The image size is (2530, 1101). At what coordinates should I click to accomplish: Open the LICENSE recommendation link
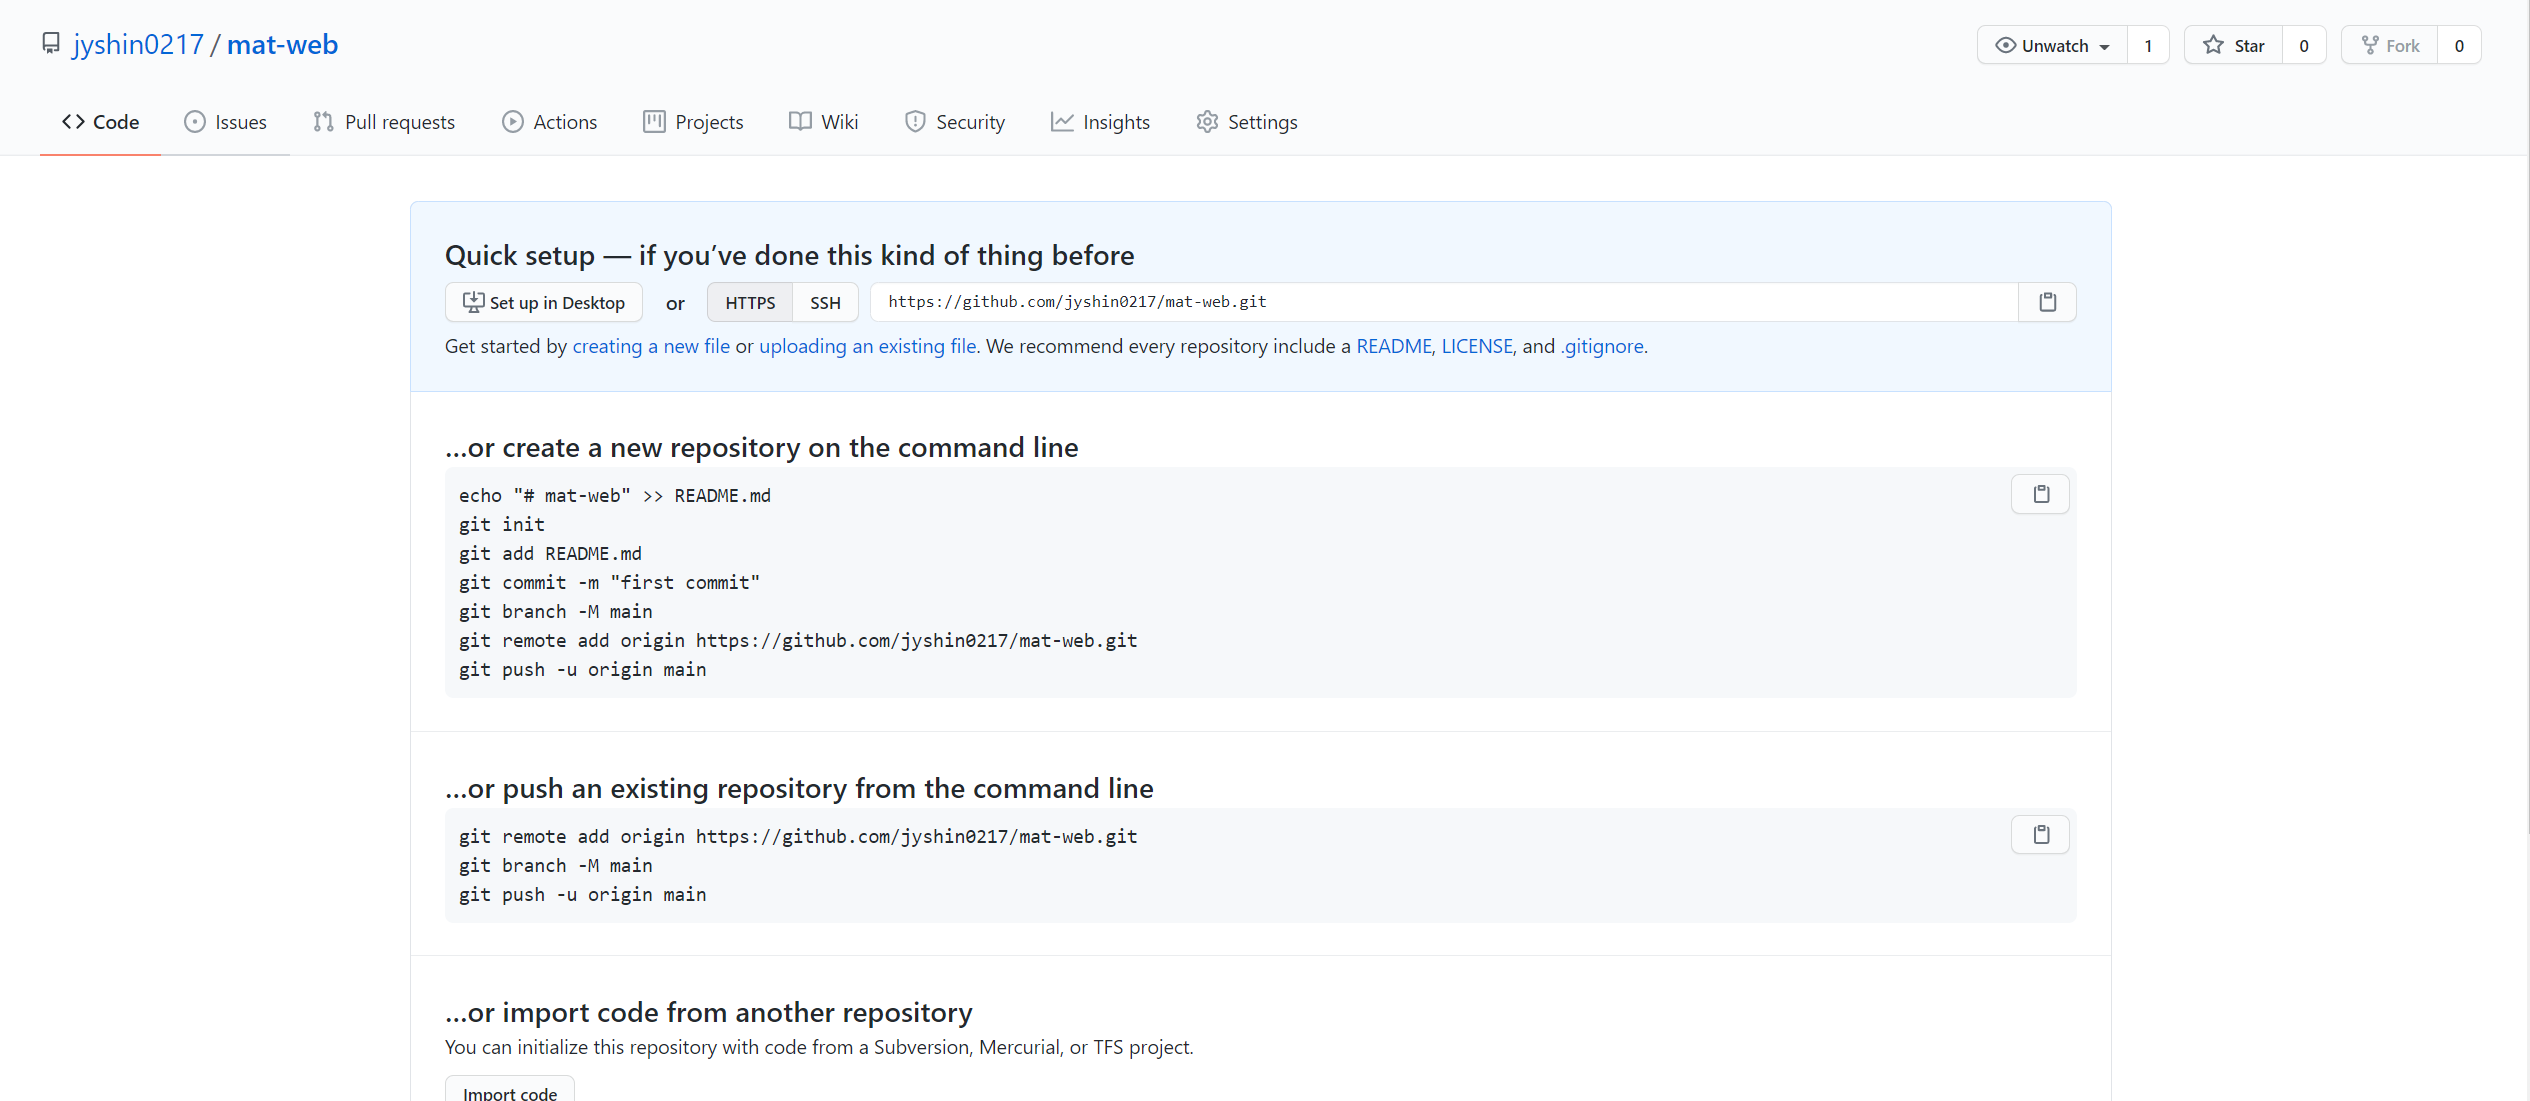pyautogui.click(x=1477, y=346)
